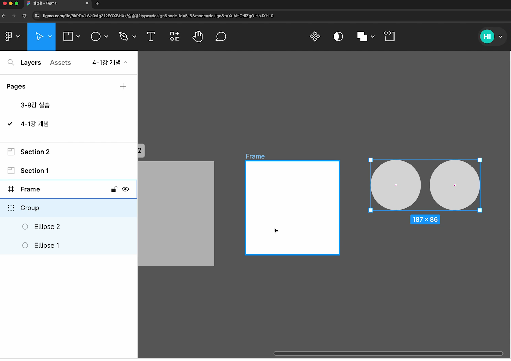Click the right ellipse on canvas
Viewport: 511px width, 361px height.
coord(455,185)
